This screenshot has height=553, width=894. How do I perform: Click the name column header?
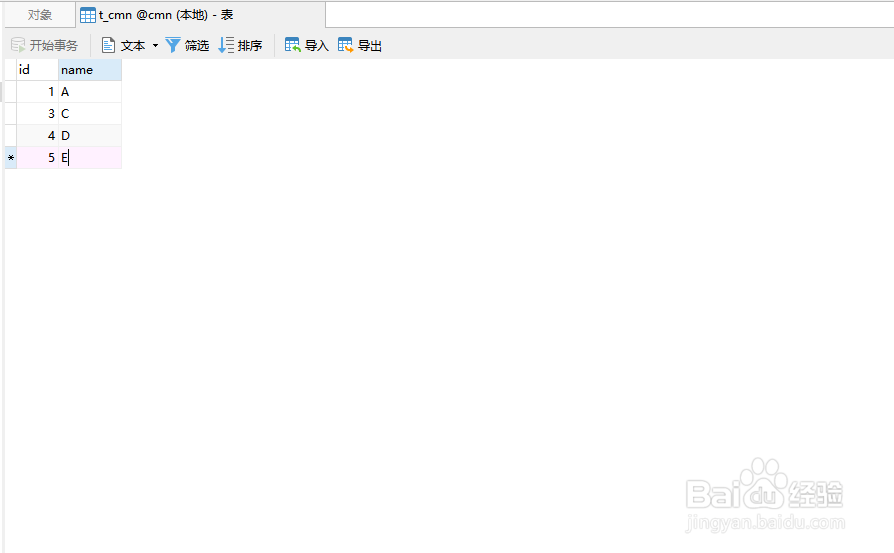90,70
